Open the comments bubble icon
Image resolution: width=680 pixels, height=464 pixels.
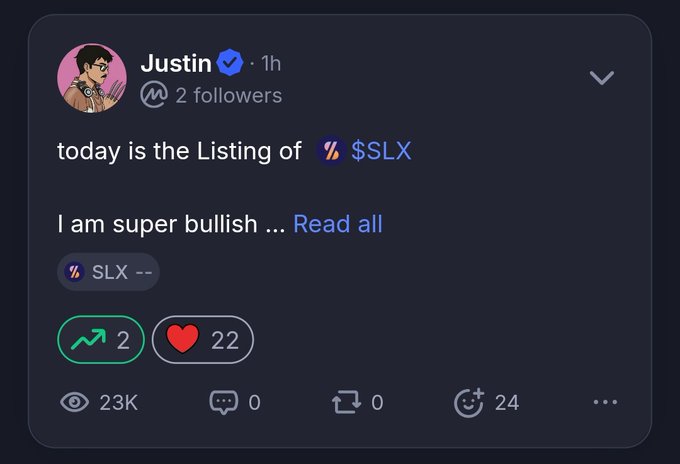point(224,402)
